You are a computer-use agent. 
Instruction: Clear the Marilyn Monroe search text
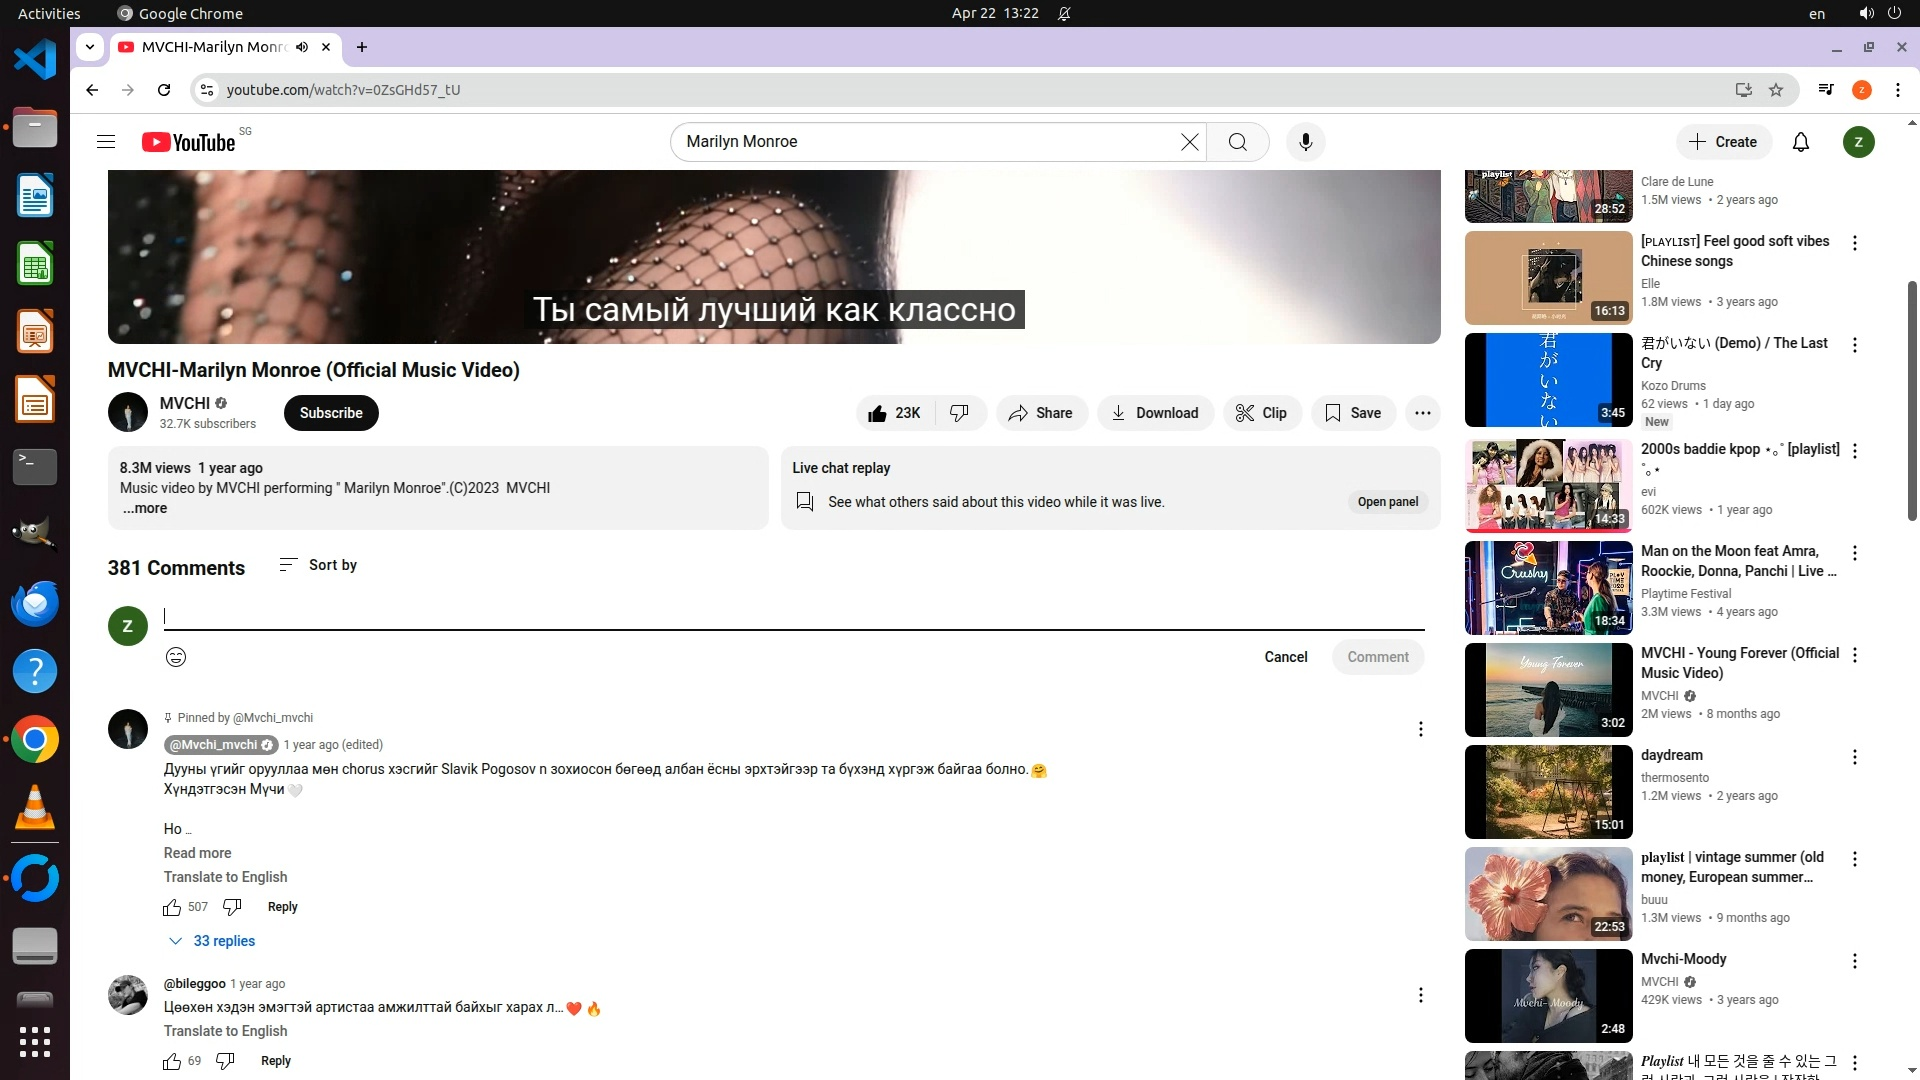coord(1189,142)
